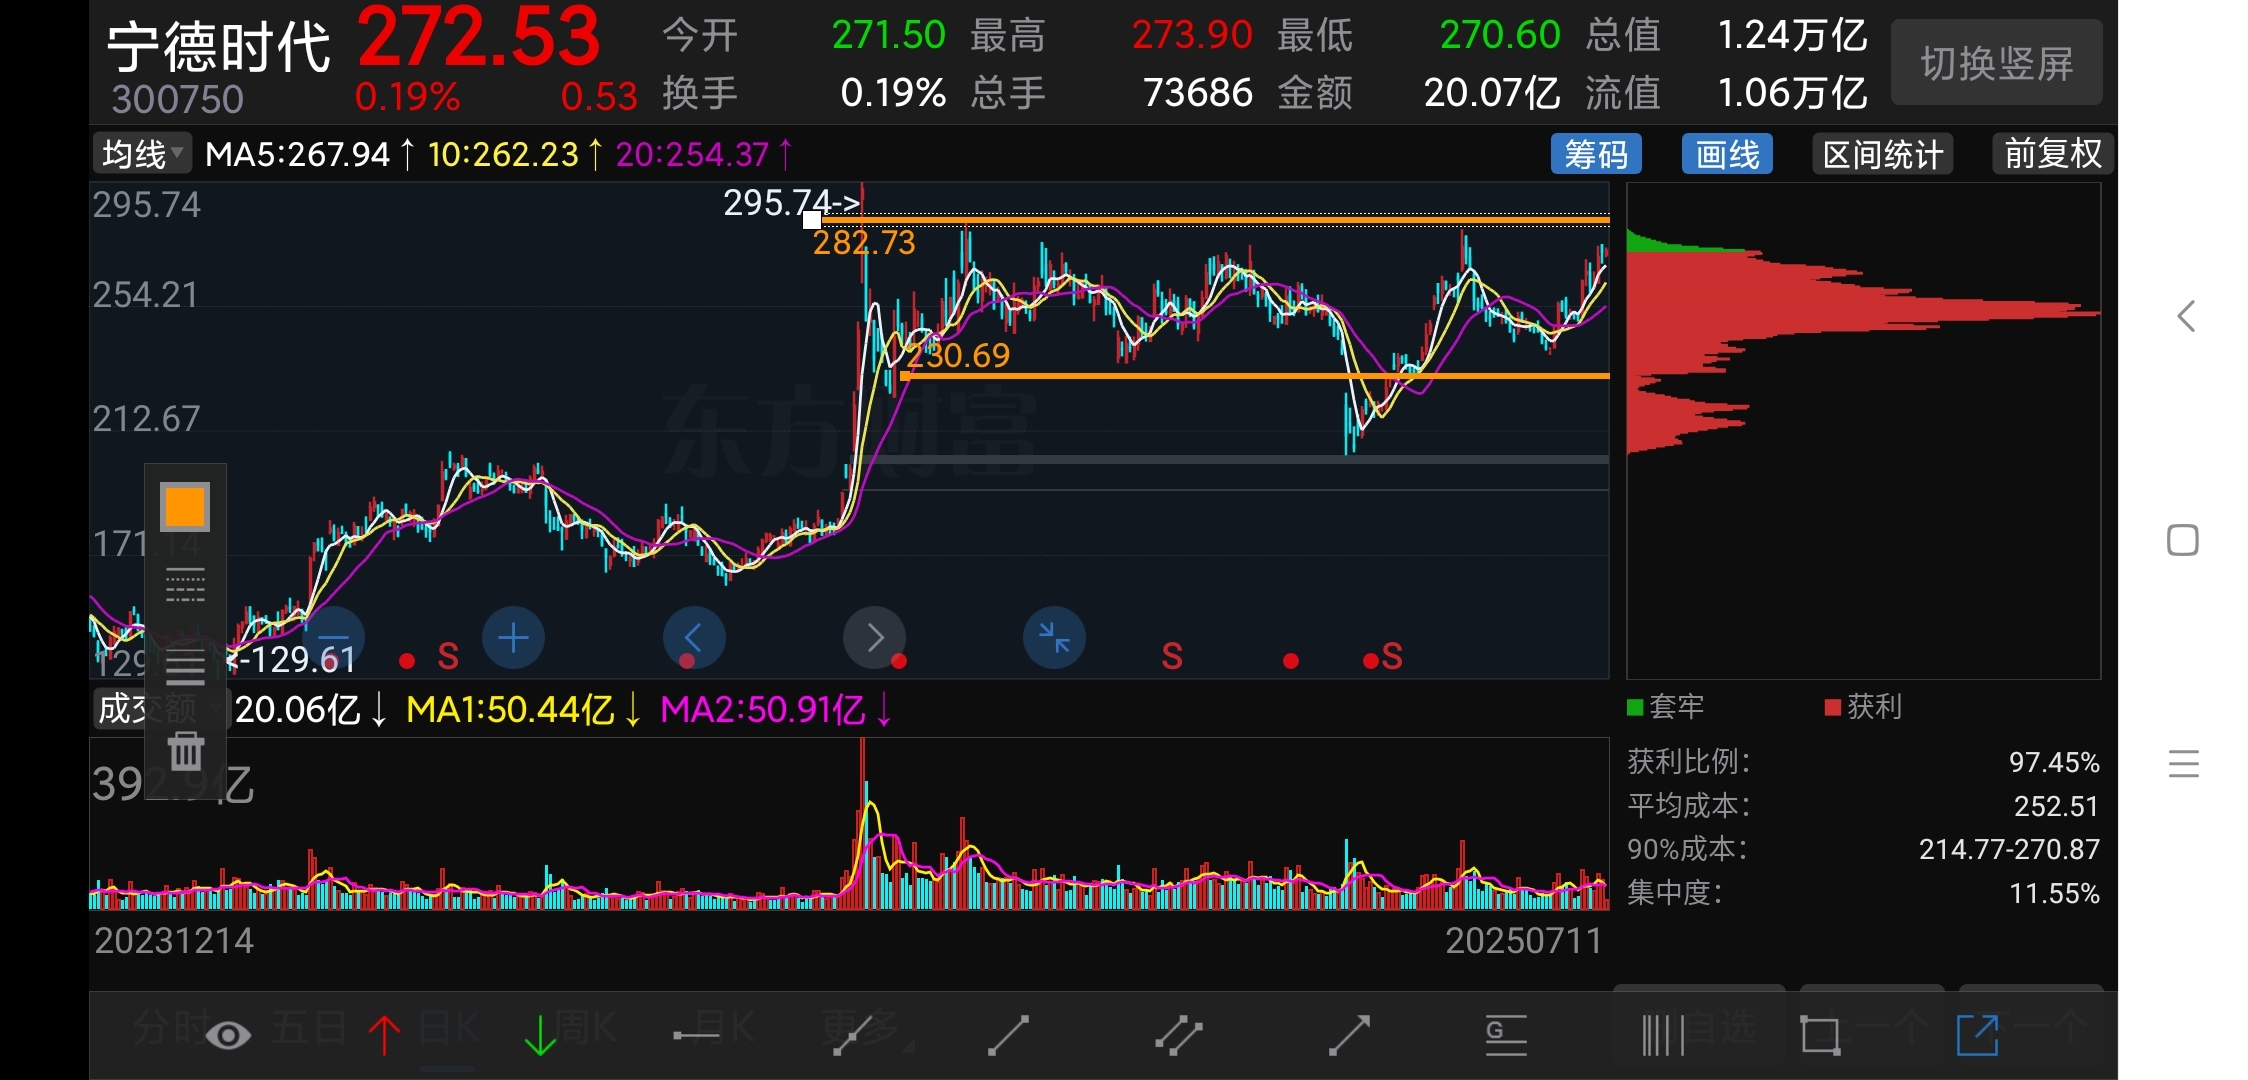
Task: Select the rectangle drawing tool
Action: click(x=1820, y=1036)
